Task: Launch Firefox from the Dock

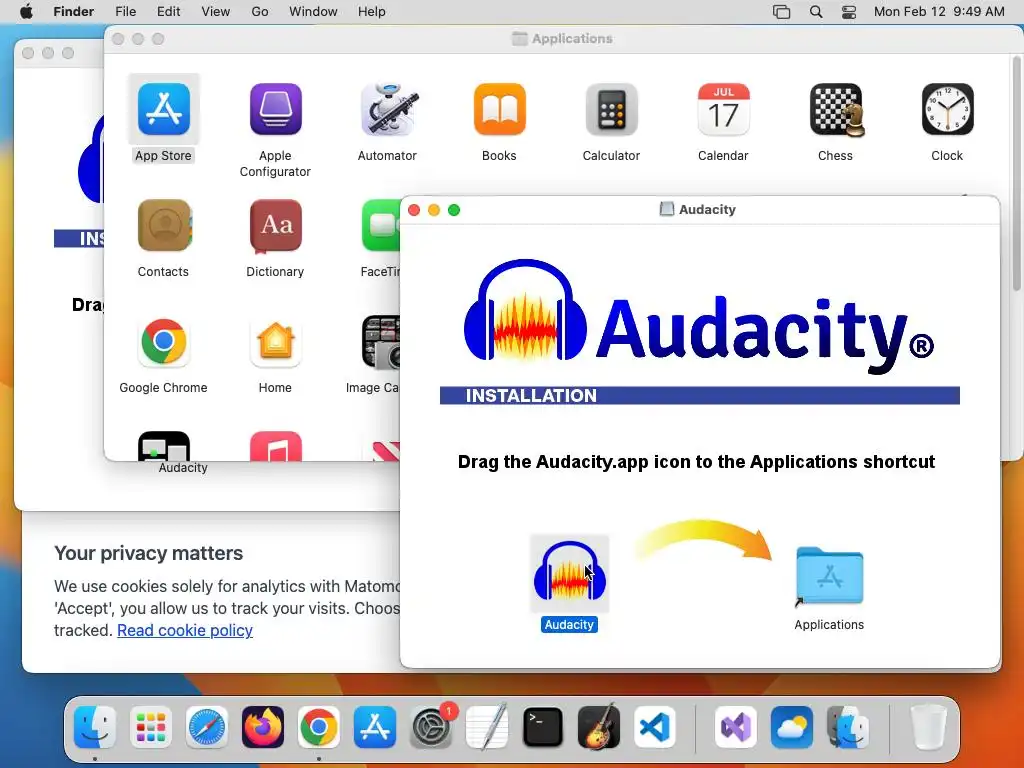Action: 263,727
